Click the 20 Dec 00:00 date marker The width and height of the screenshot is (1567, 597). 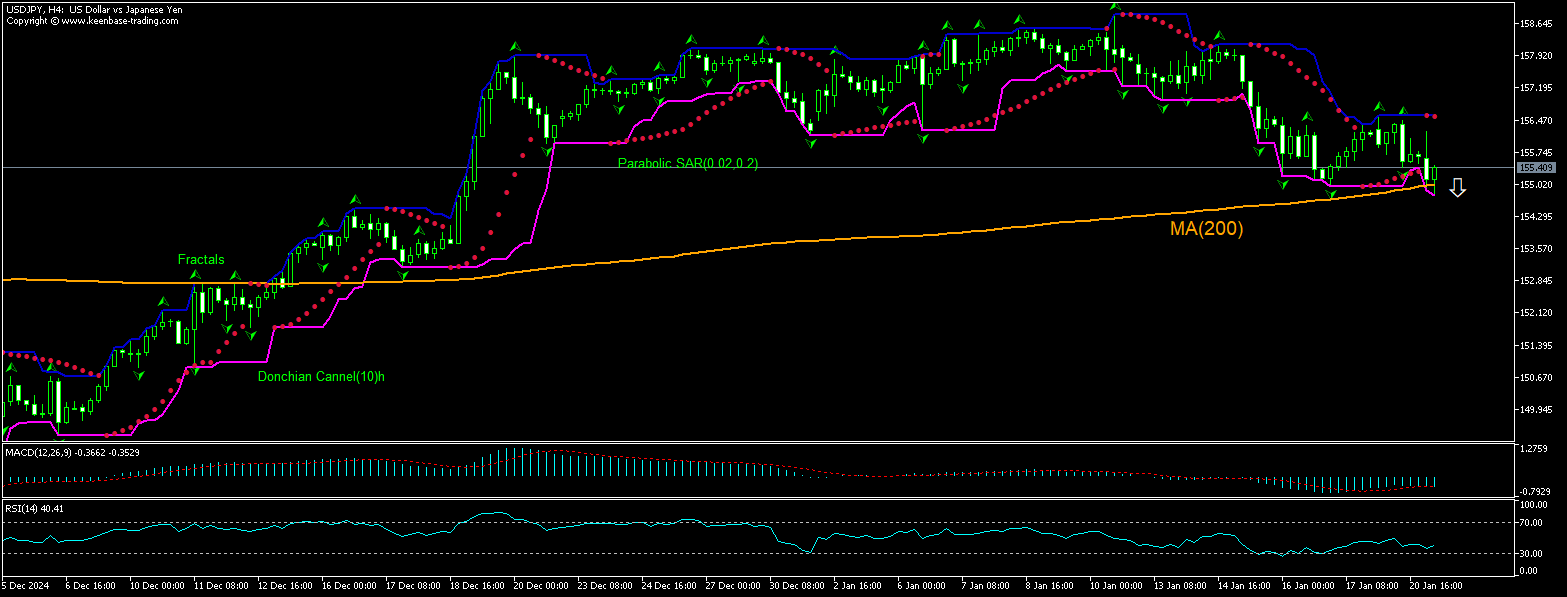point(541,585)
